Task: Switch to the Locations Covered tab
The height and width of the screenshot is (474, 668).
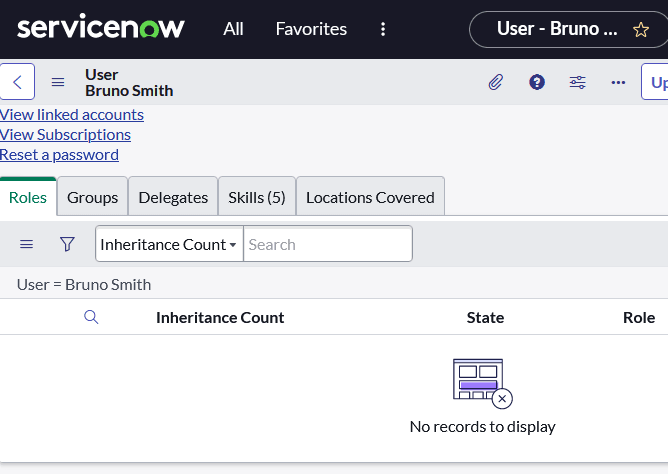Action: 370,197
